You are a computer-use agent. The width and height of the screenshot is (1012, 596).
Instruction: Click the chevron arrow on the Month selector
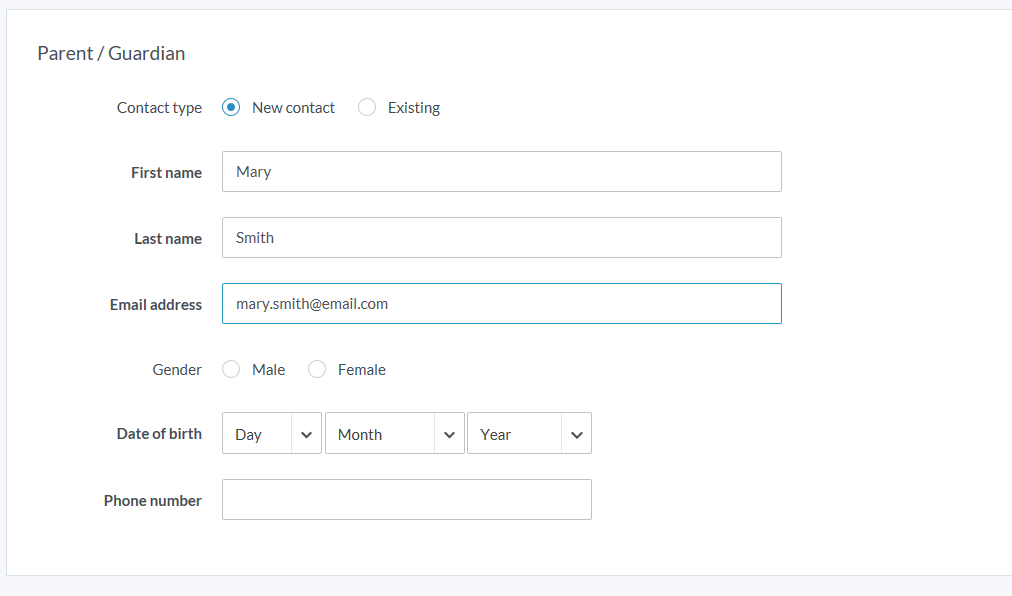pos(450,435)
